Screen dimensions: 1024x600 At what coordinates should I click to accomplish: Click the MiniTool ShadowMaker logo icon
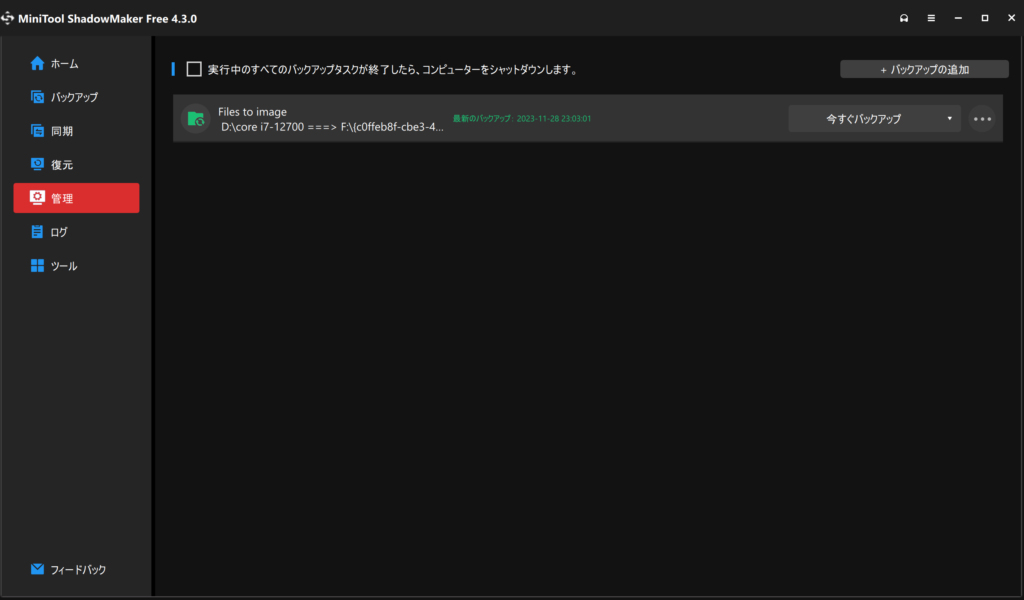pyautogui.click(x=9, y=18)
